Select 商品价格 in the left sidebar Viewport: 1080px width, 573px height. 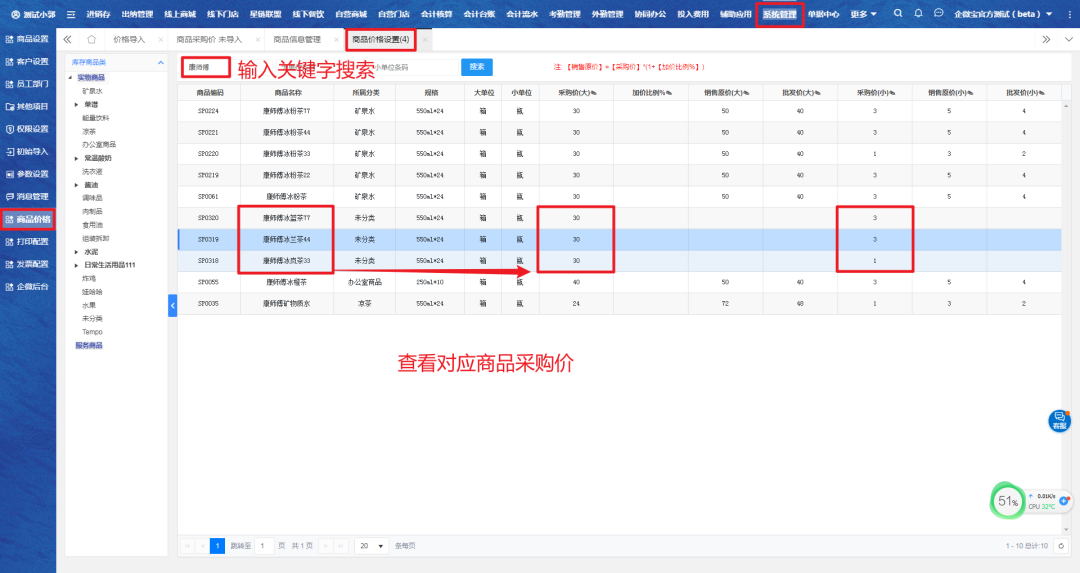coord(27,219)
